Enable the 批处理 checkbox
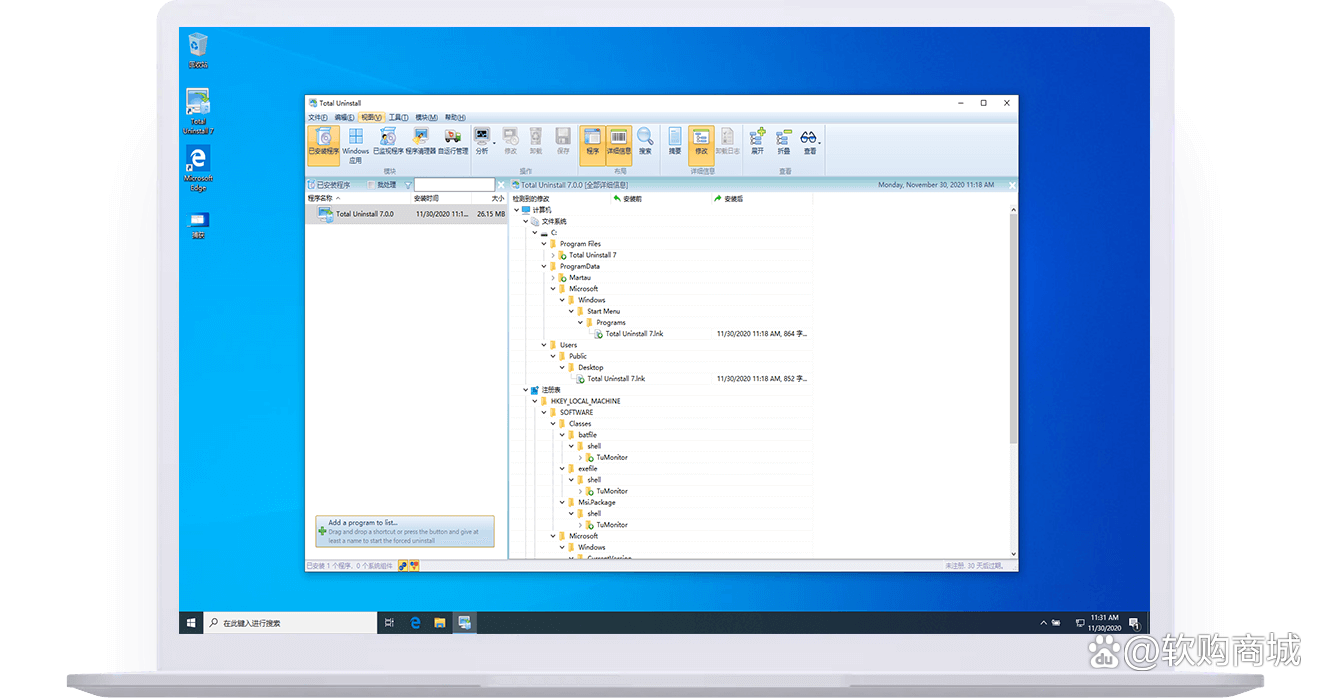This screenshot has height=698, width=1328. tap(371, 185)
